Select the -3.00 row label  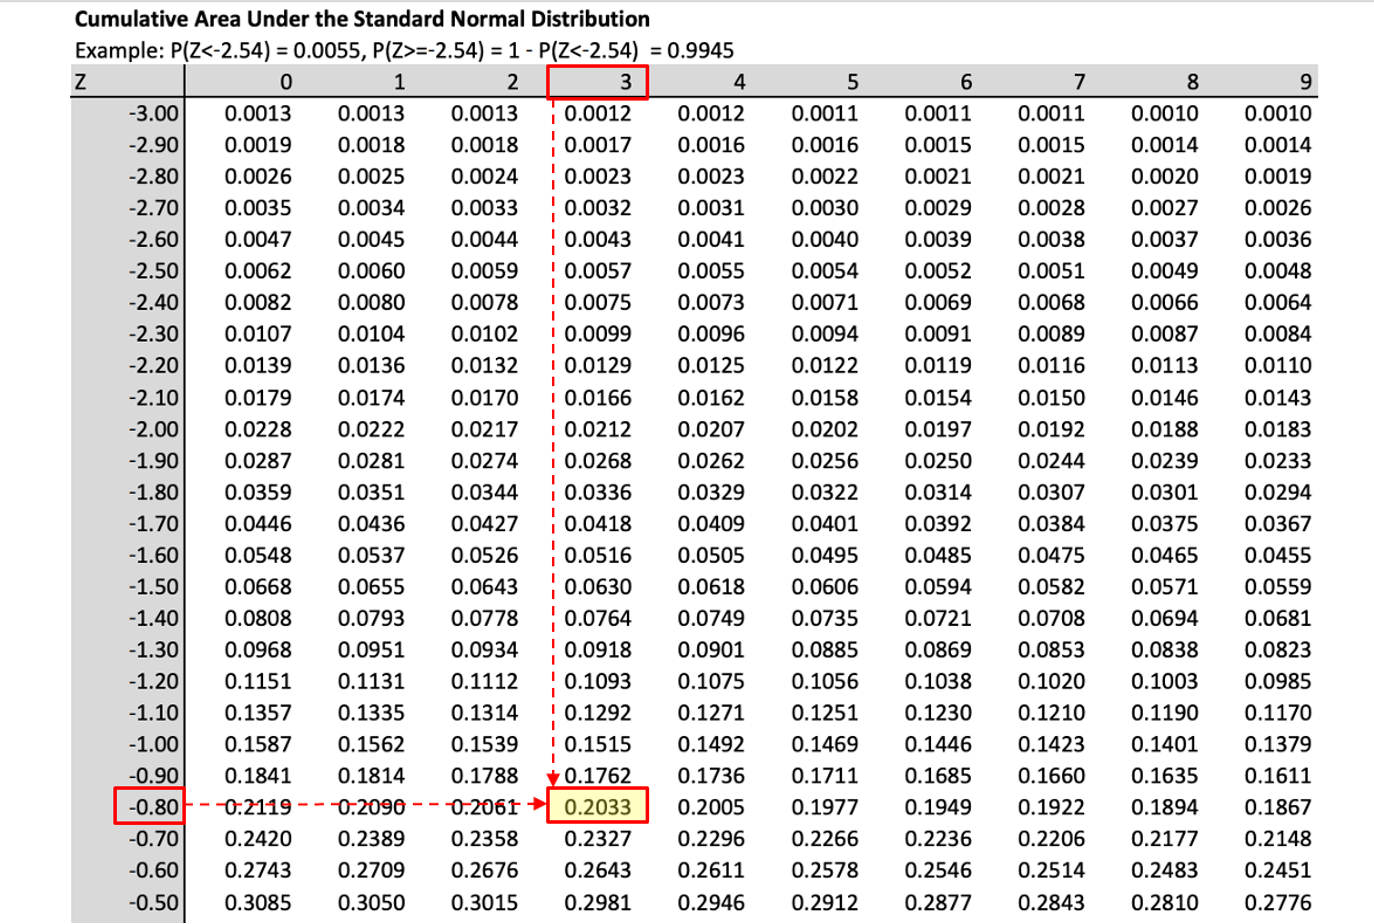[153, 113]
